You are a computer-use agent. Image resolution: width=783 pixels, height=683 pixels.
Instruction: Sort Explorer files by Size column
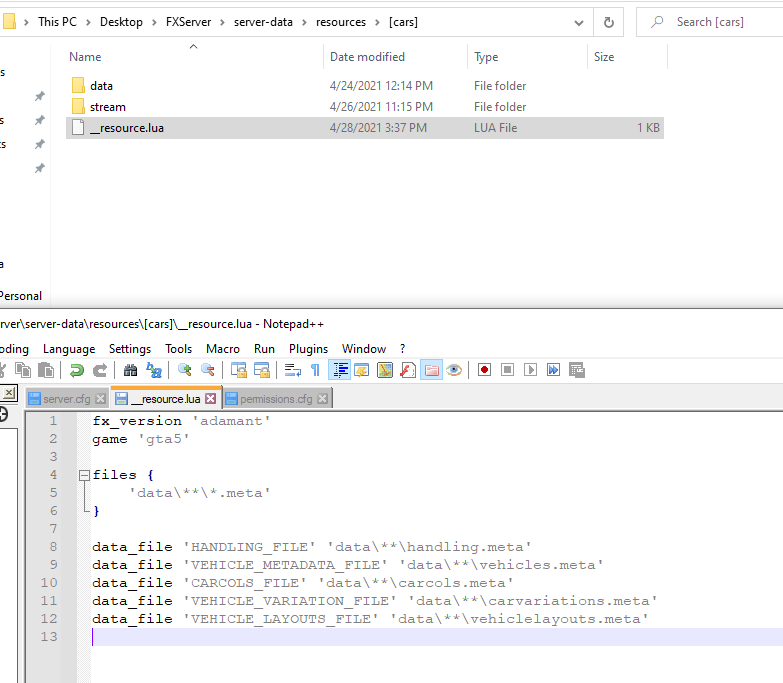604,57
